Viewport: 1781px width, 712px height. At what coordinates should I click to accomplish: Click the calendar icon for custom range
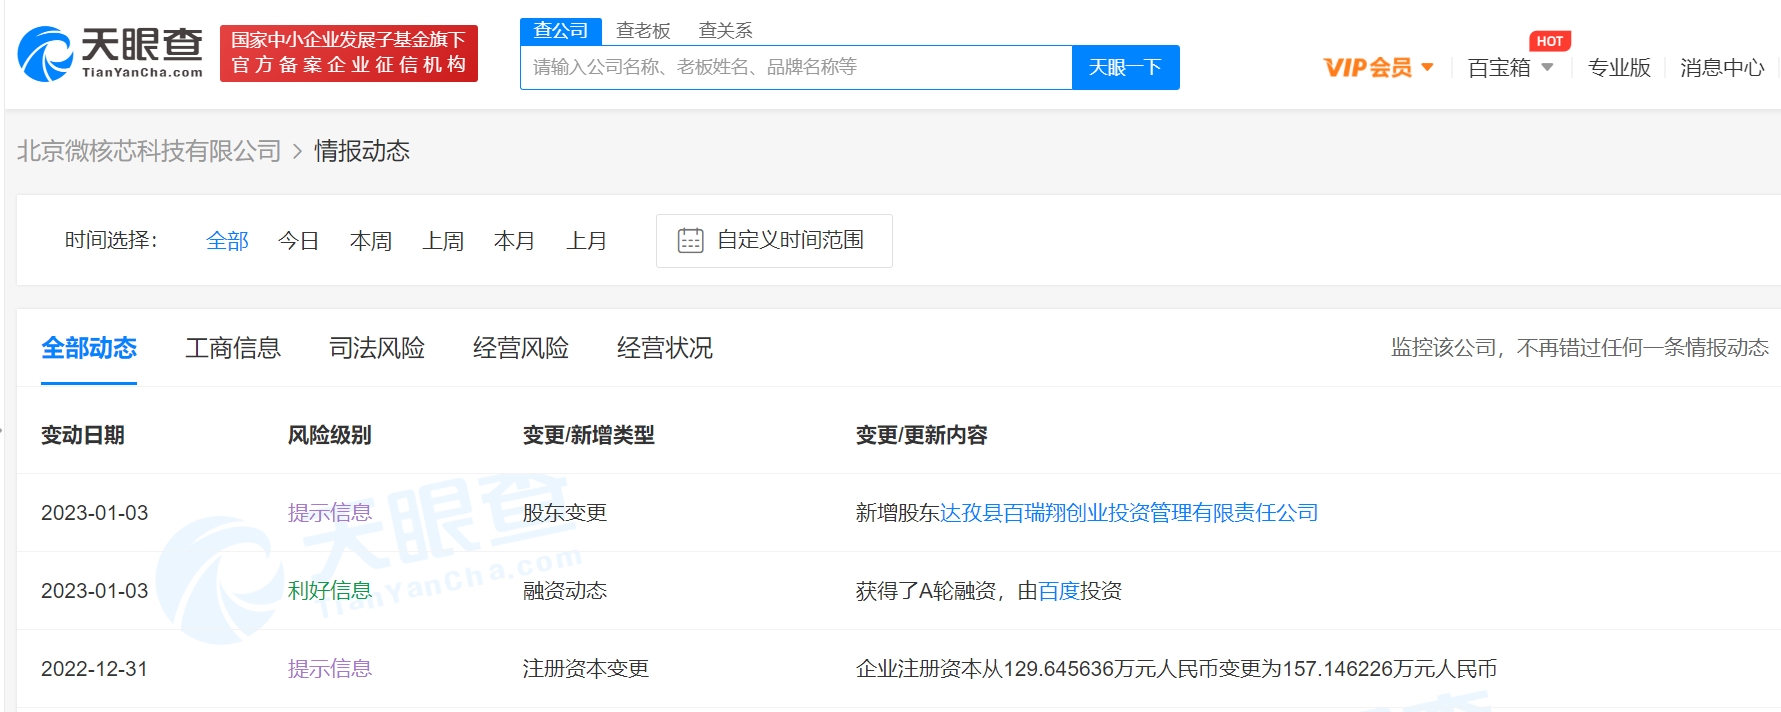(690, 241)
